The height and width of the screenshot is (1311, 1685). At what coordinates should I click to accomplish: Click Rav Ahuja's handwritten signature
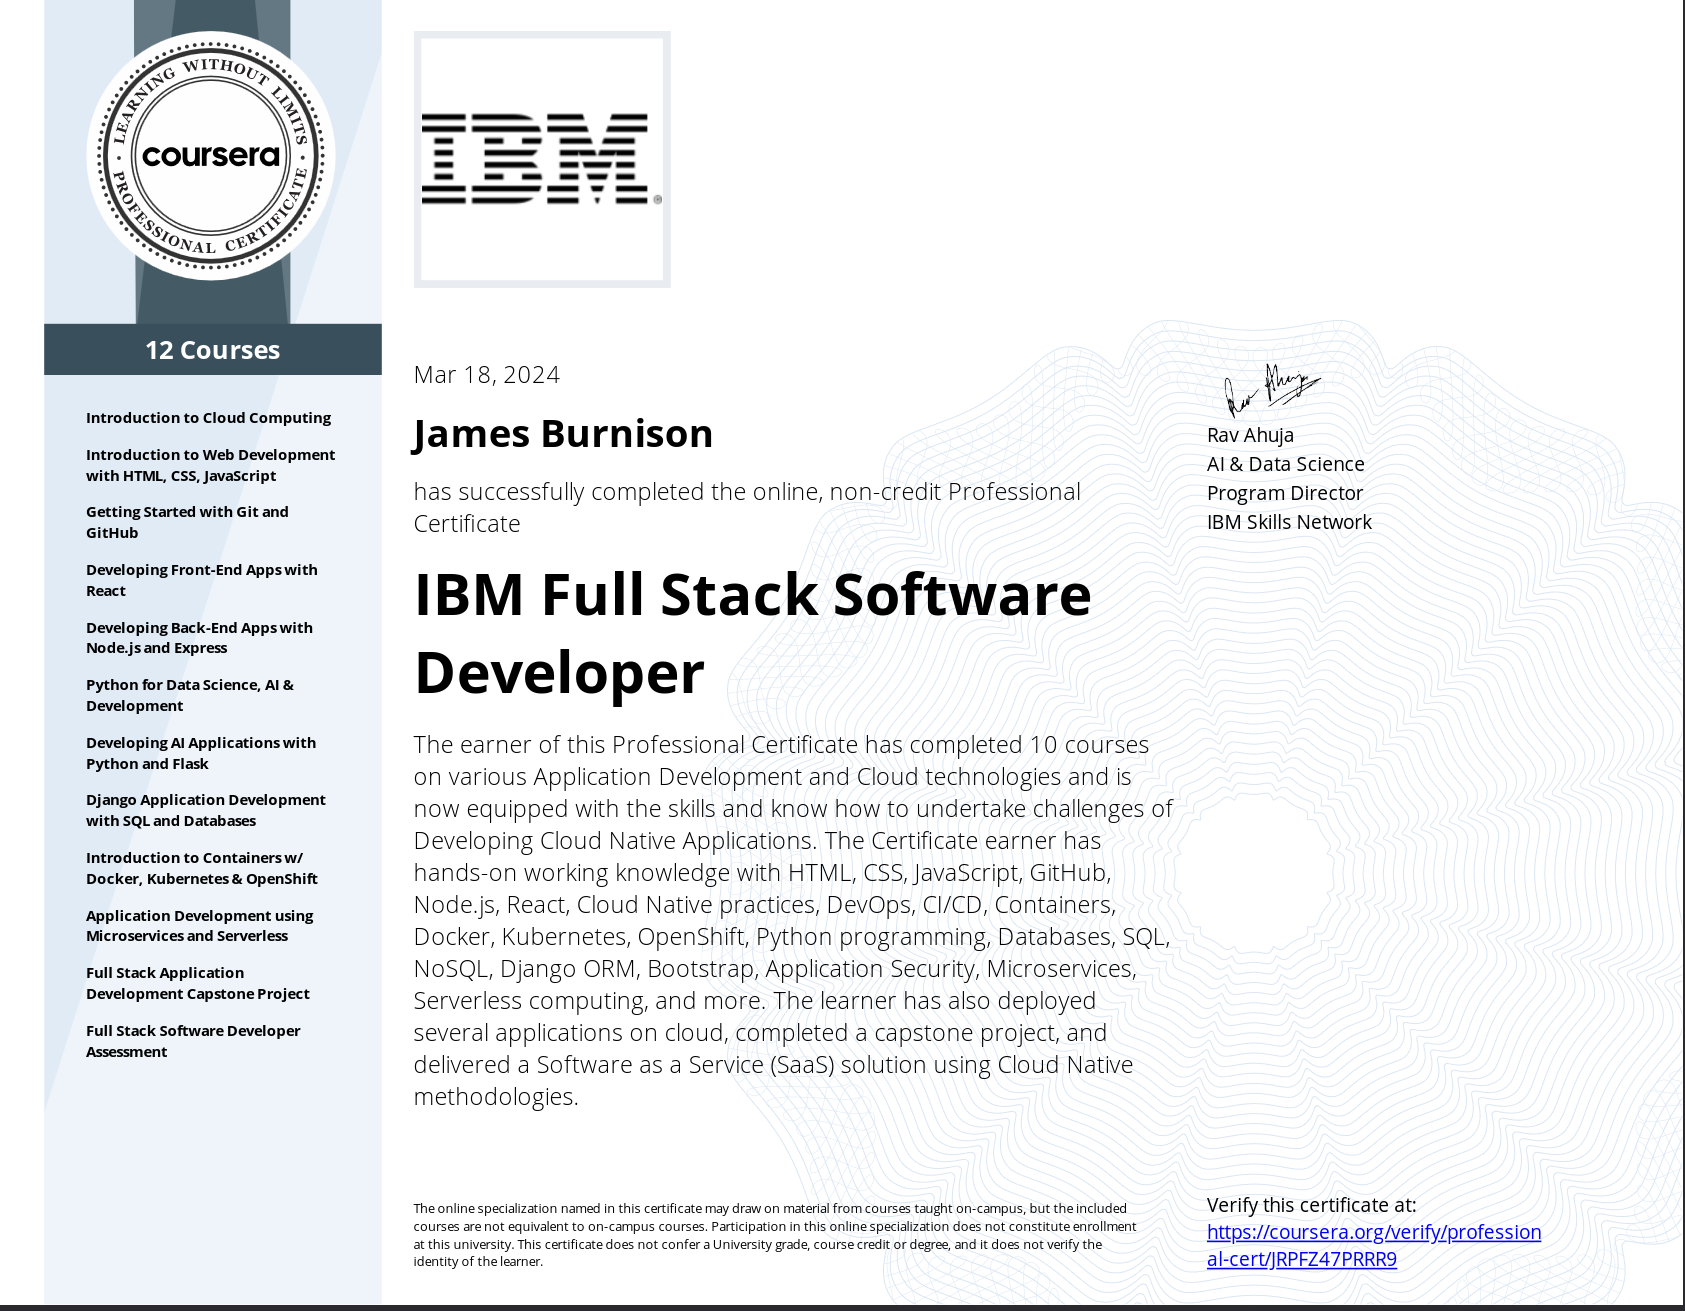coord(1271,389)
